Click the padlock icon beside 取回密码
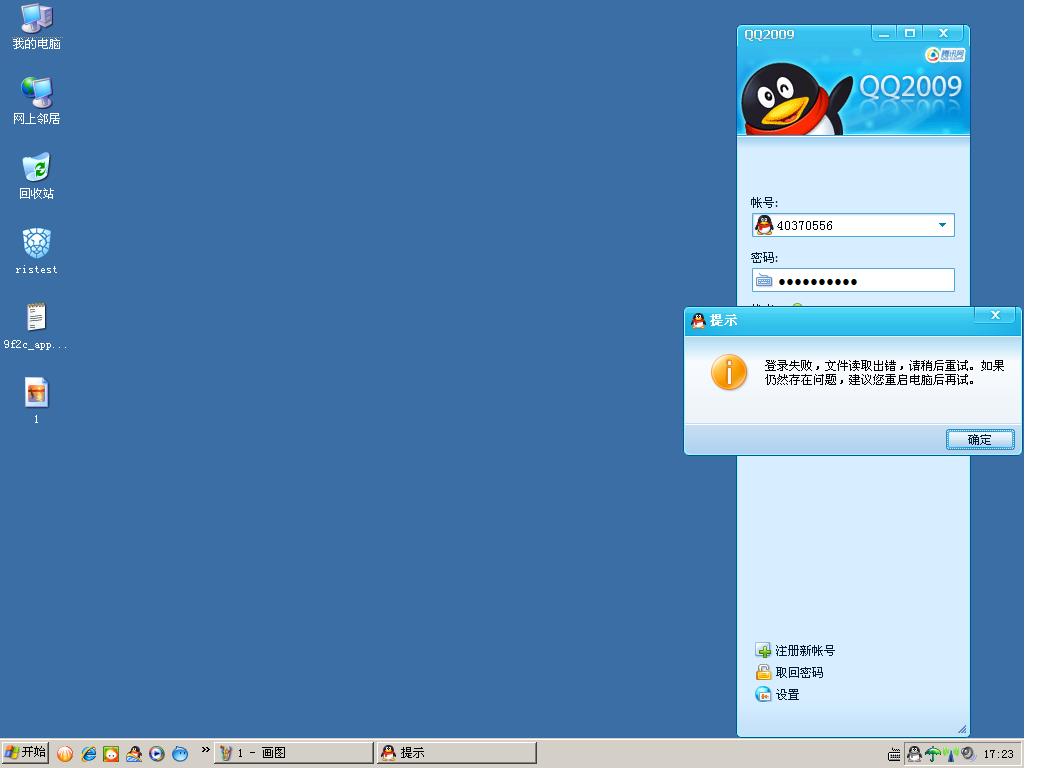 (x=763, y=672)
